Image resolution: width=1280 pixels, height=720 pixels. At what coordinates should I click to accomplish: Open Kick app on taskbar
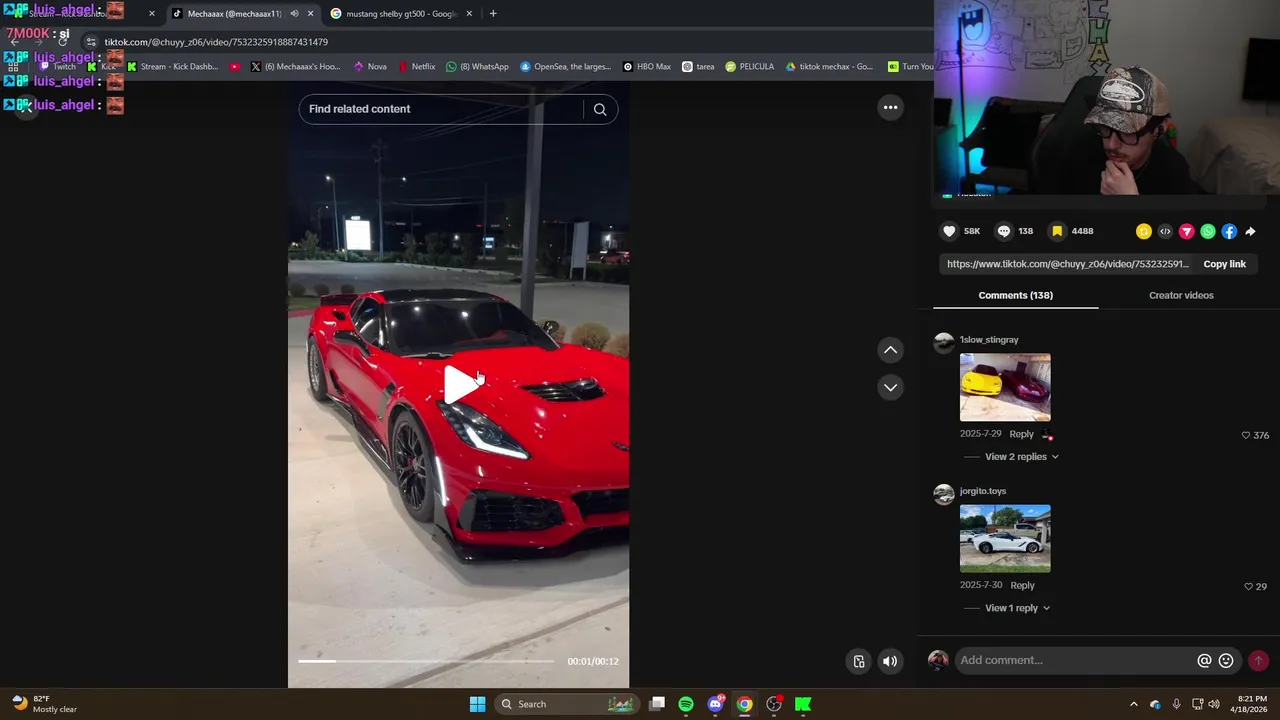(x=803, y=704)
